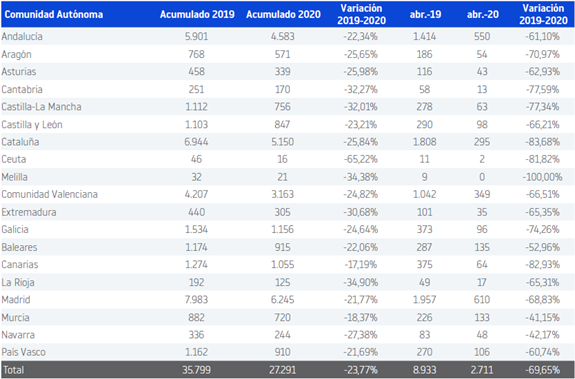Viewport: 575px width, 379px height.
Task: Select the Total row label
Action: tap(13, 370)
